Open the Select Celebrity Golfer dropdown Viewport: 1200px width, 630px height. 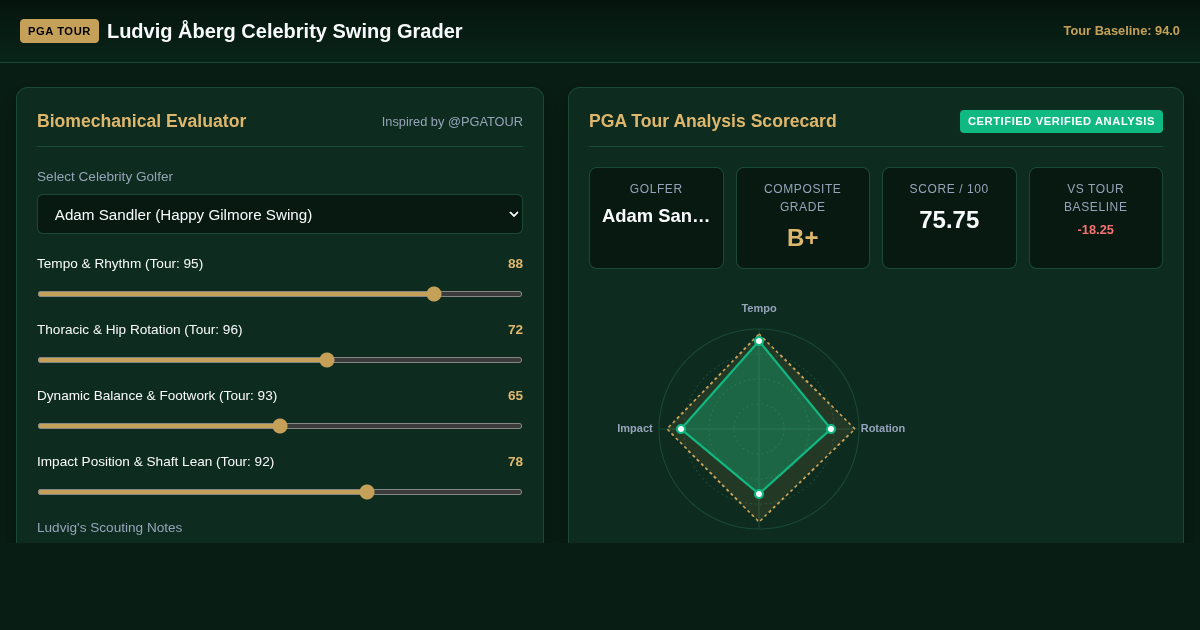(280, 214)
